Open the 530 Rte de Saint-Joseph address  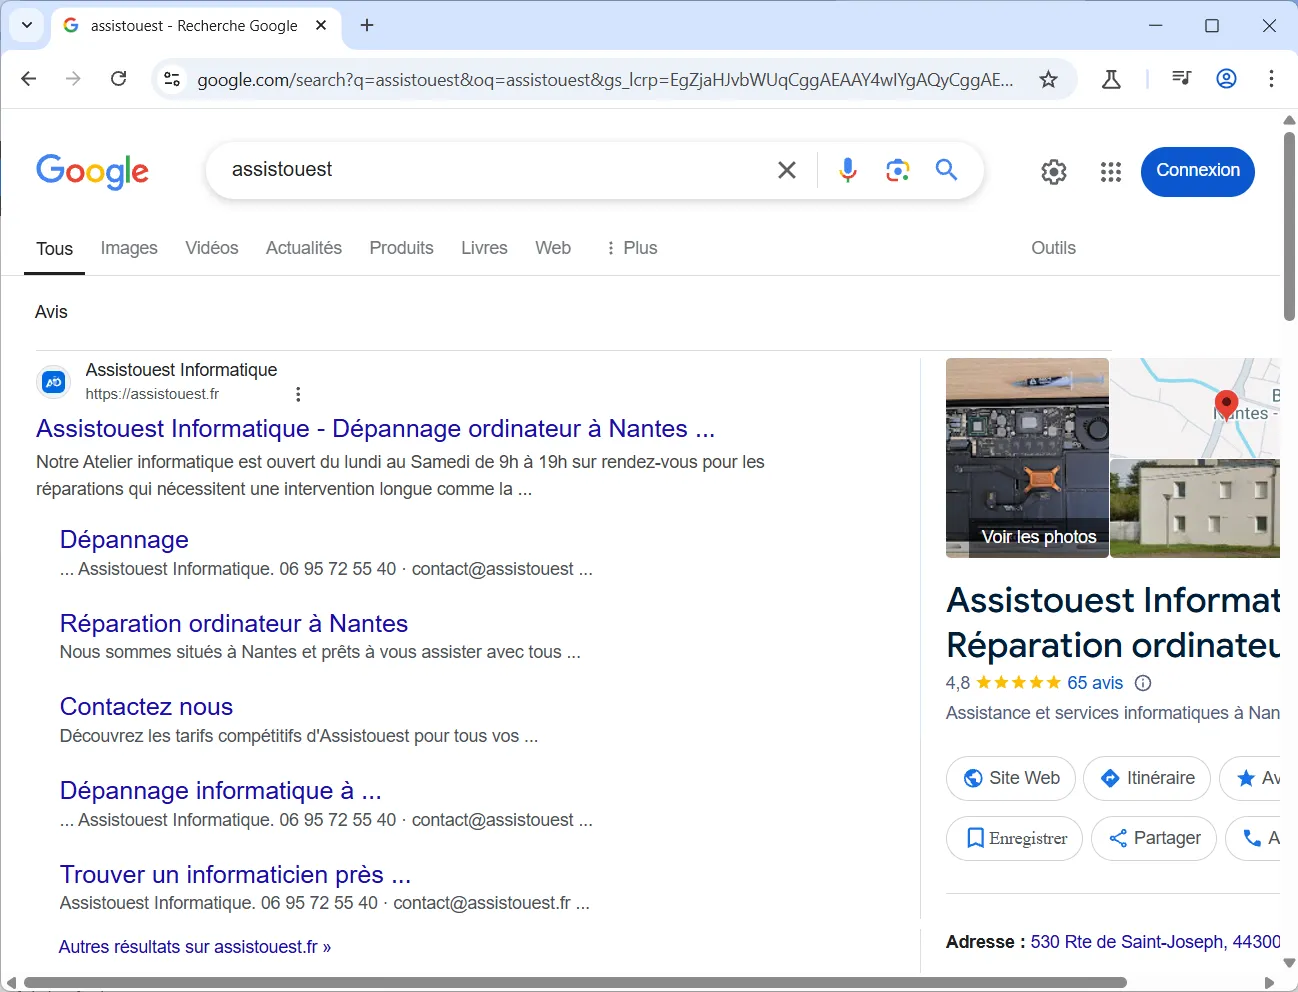pyautogui.click(x=1155, y=942)
